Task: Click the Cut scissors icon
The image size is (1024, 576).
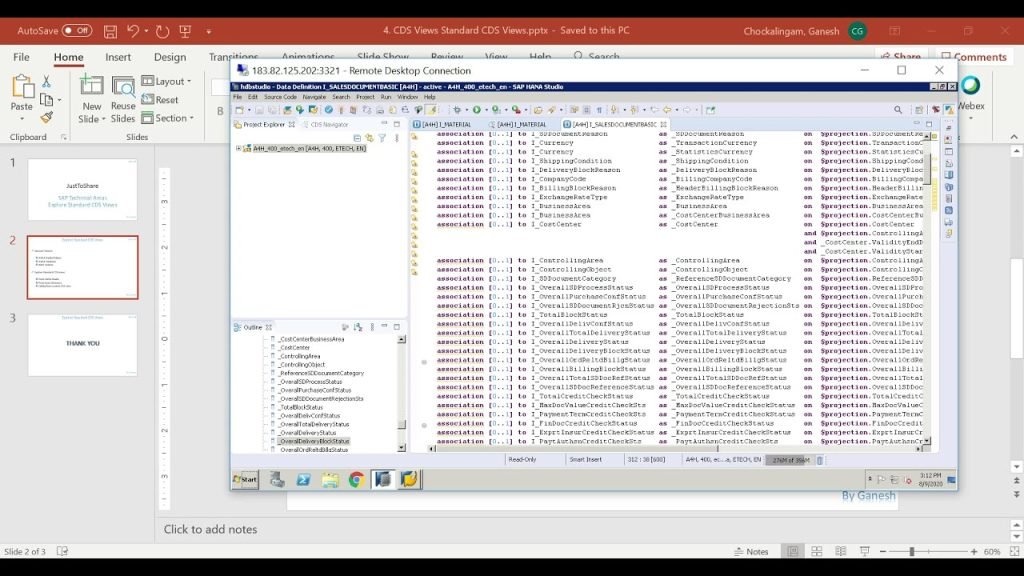Action: 45,81
